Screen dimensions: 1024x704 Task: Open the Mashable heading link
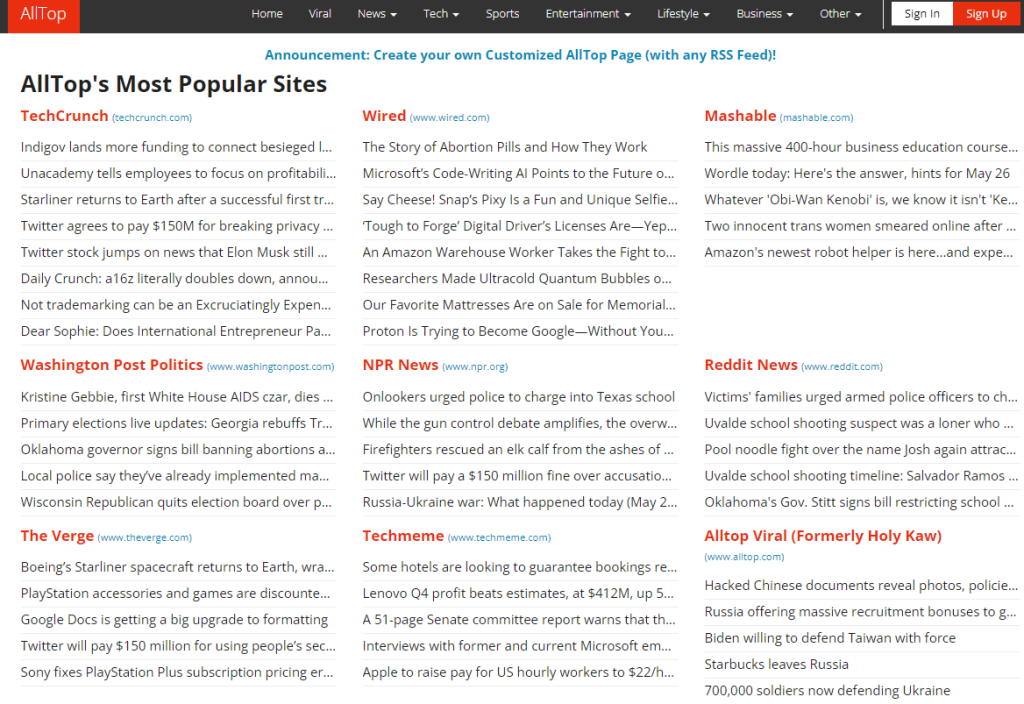(x=740, y=116)
